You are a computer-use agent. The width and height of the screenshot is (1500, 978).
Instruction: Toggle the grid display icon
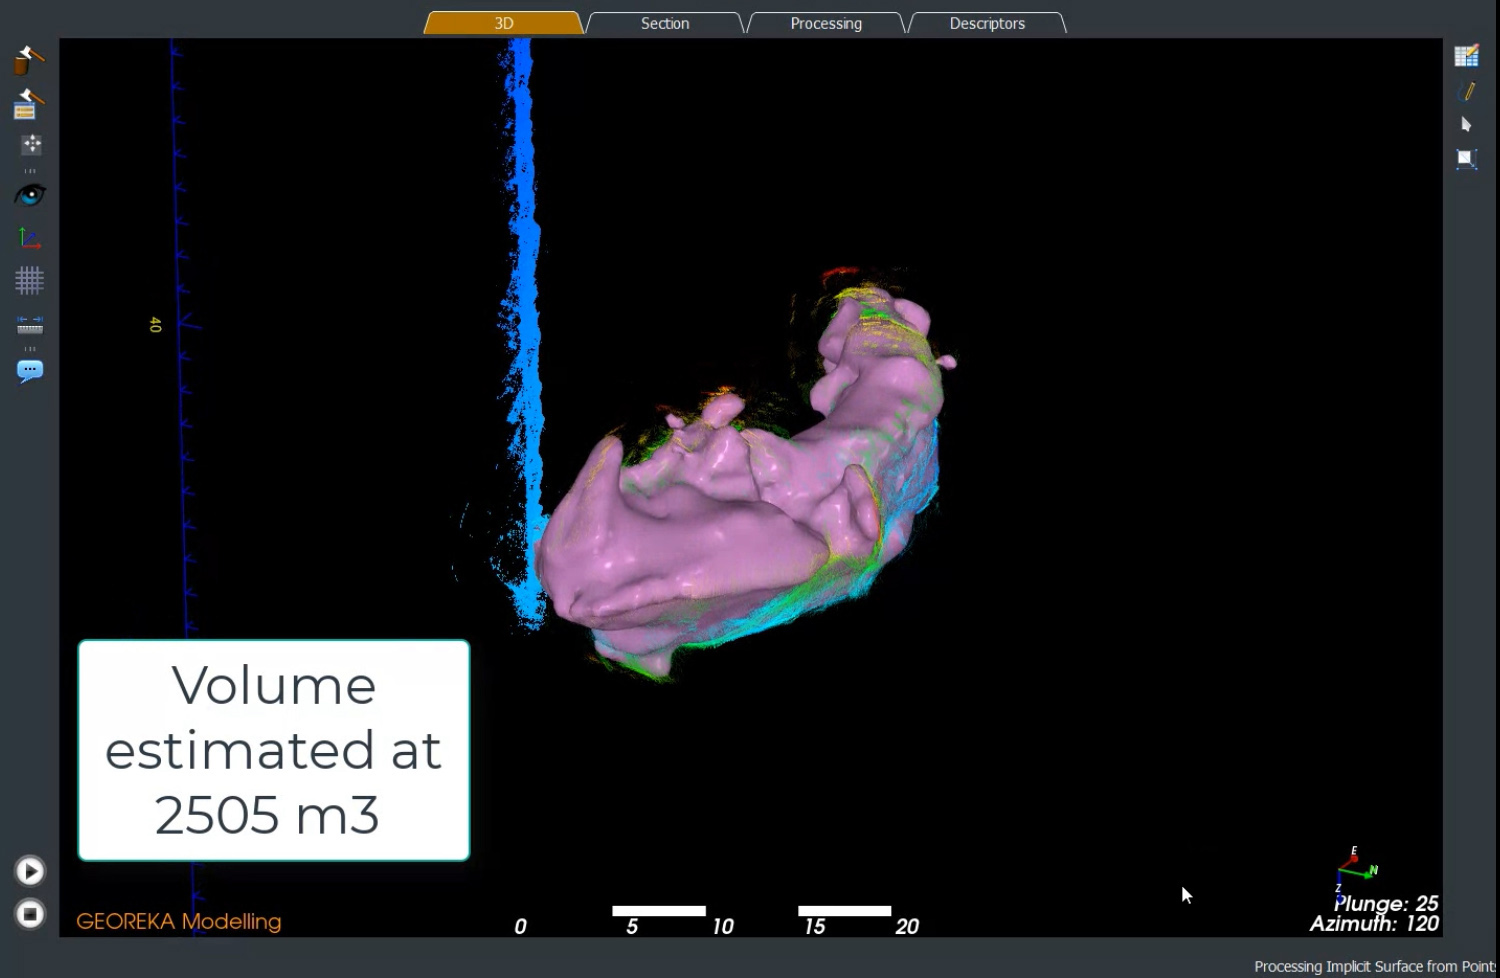coord(30,281)
